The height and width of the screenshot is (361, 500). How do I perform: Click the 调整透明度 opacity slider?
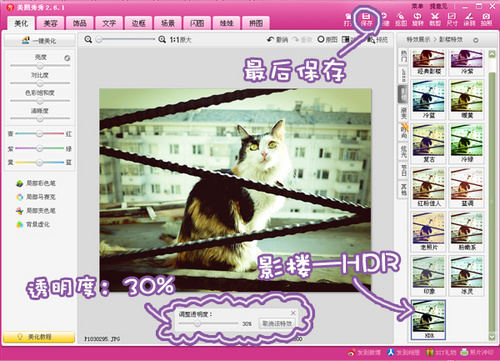click(208, 323)
